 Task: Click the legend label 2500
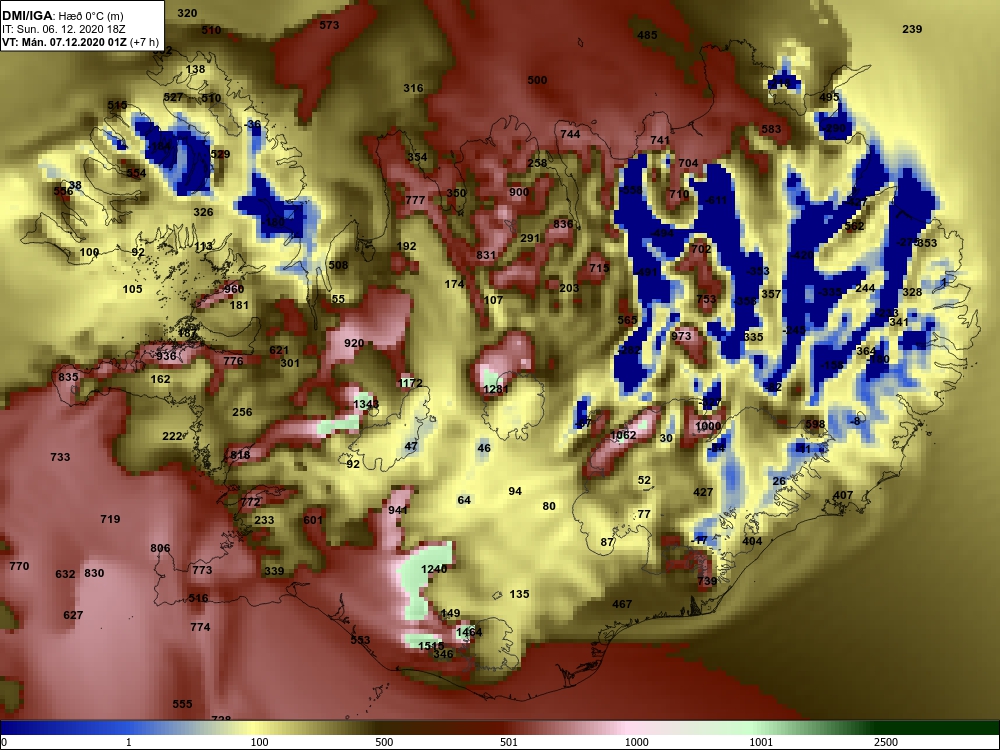(x=886, y=742)
